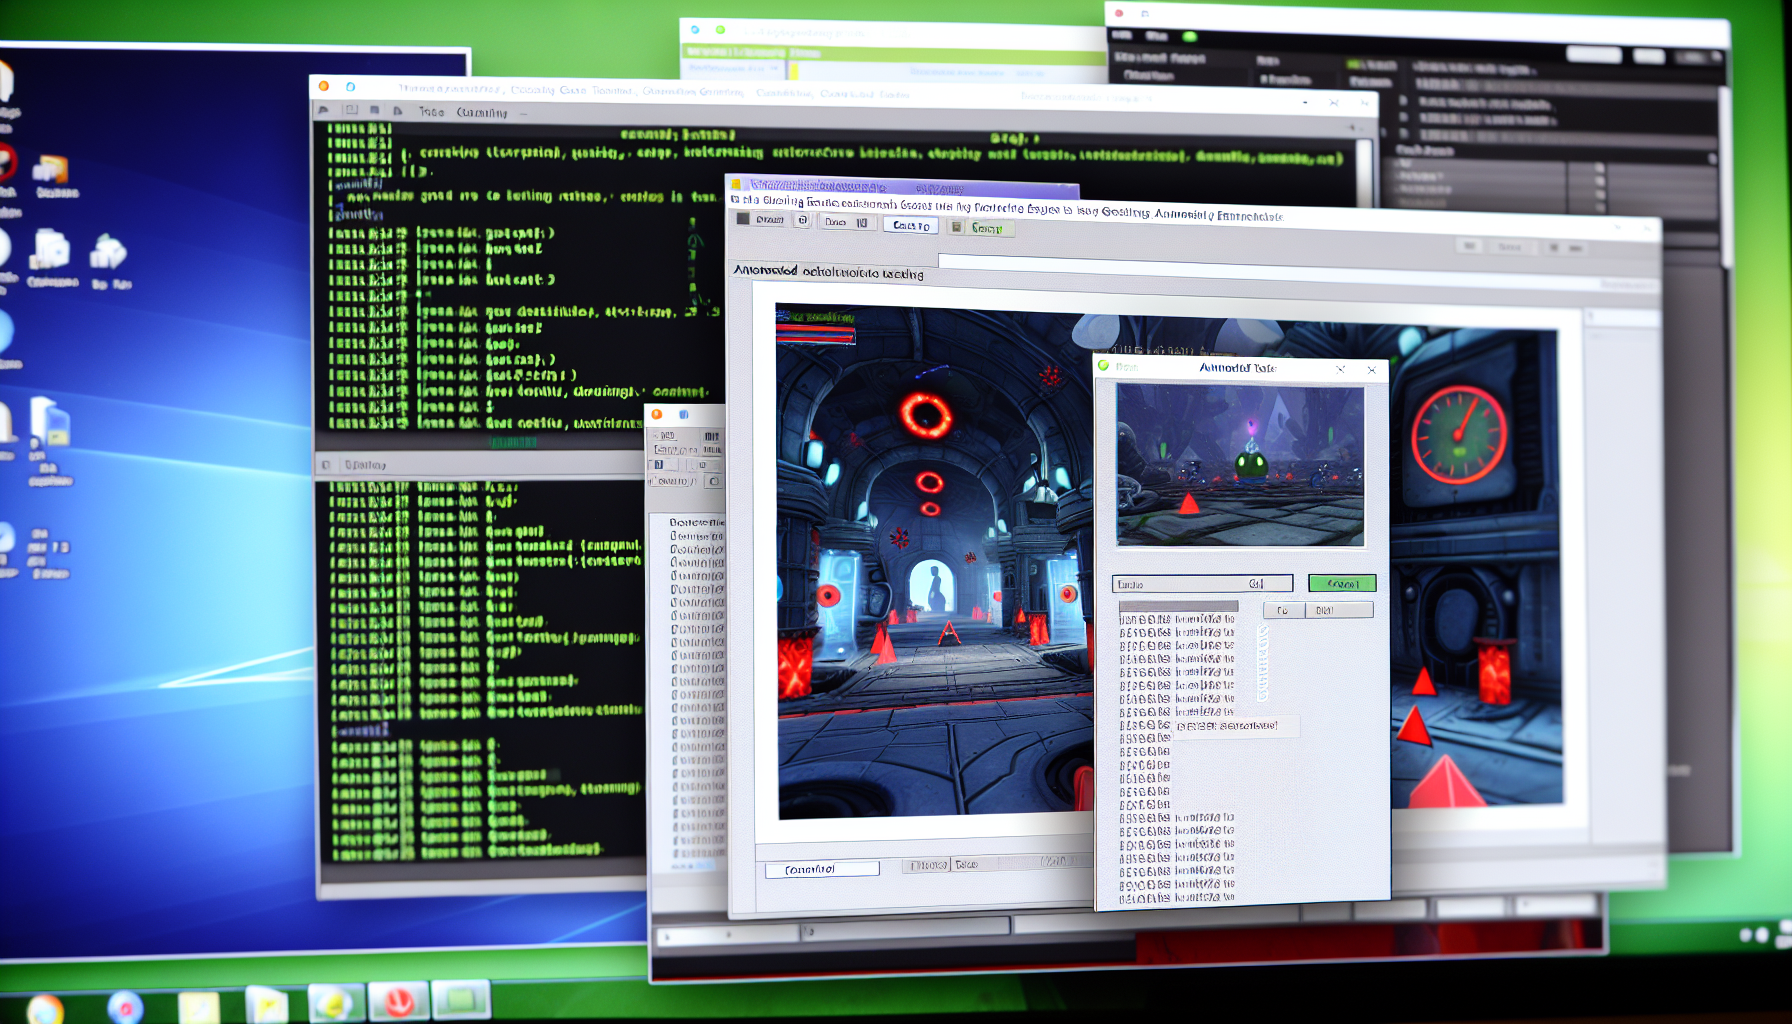Click the gray header bar above the dialog's list
Viewport: 1792px width, 1024px height.
(x=1178, y=606)
